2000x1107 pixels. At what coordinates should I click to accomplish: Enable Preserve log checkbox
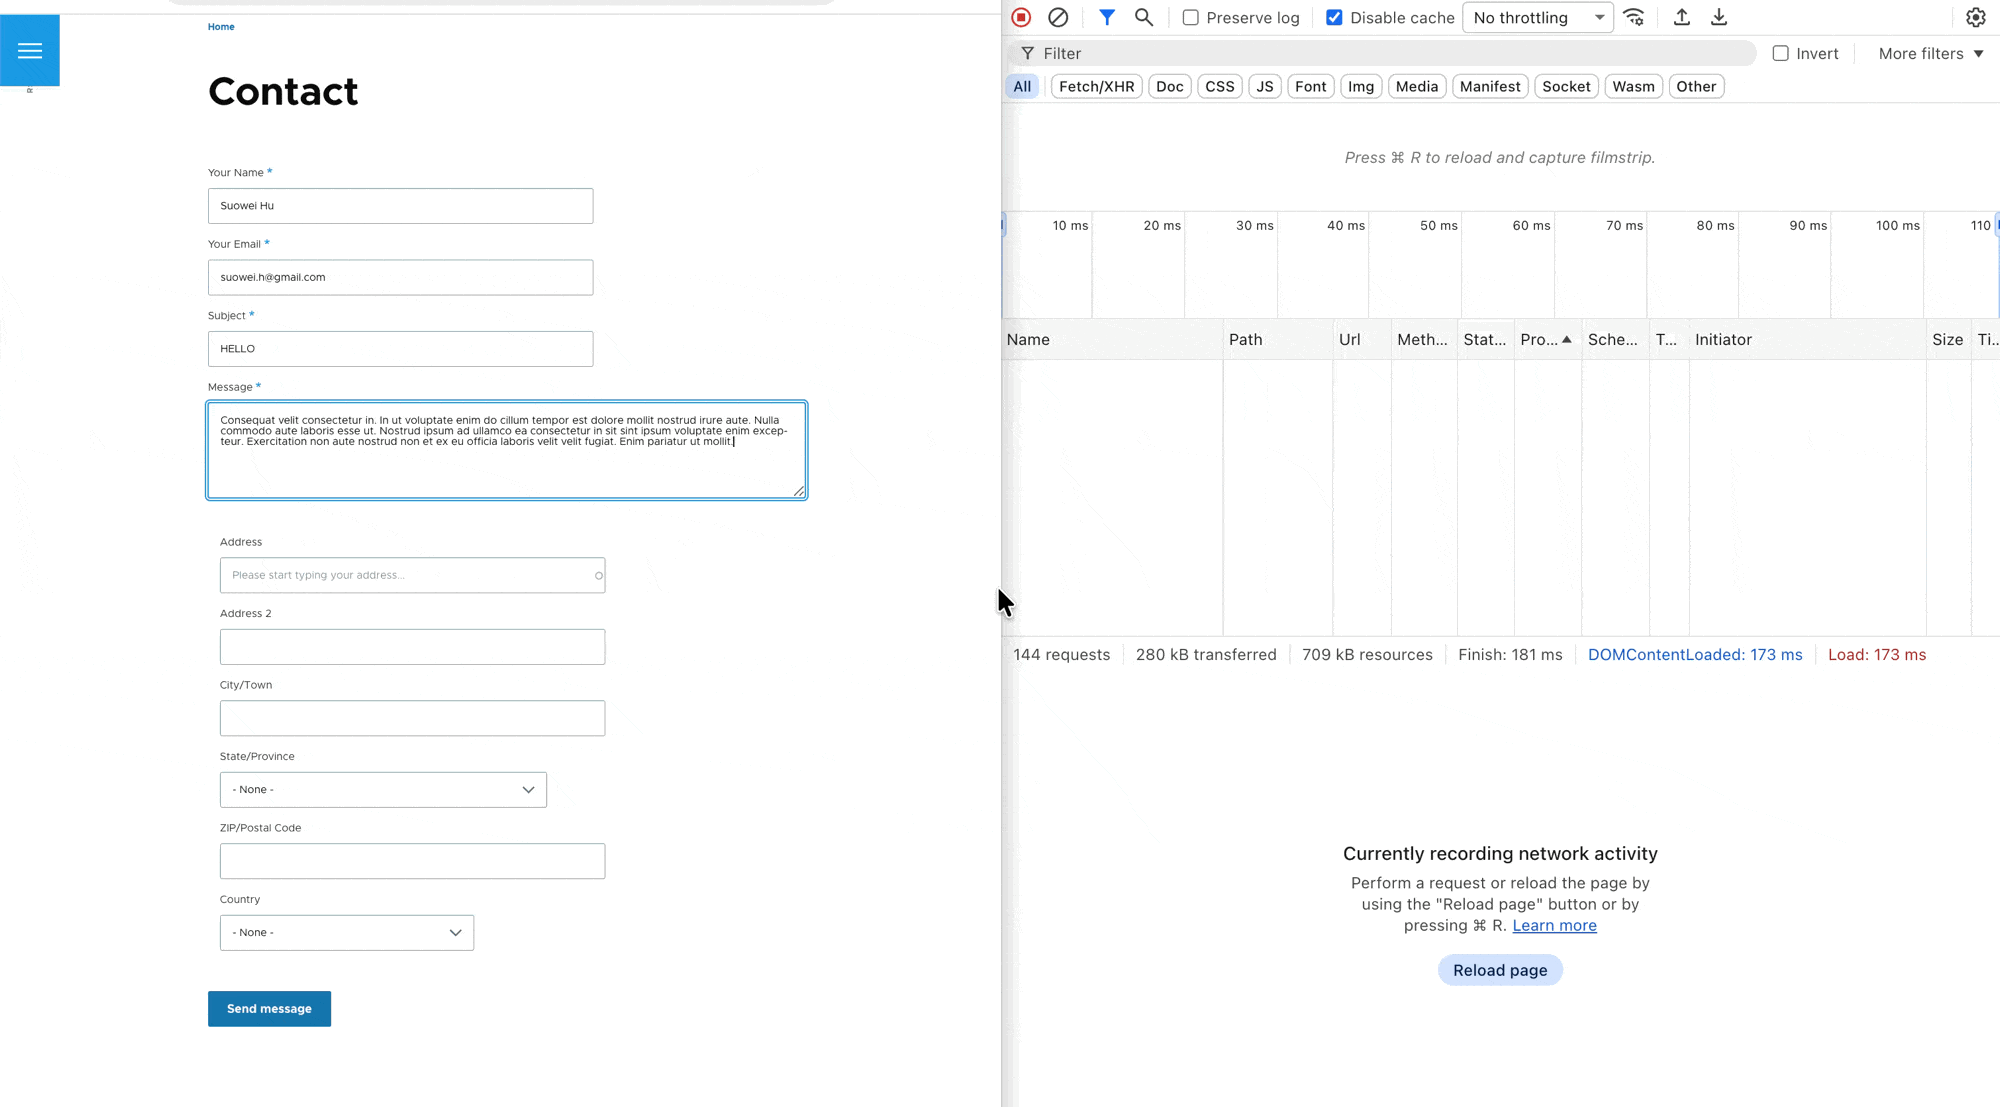coord(1191,18)
